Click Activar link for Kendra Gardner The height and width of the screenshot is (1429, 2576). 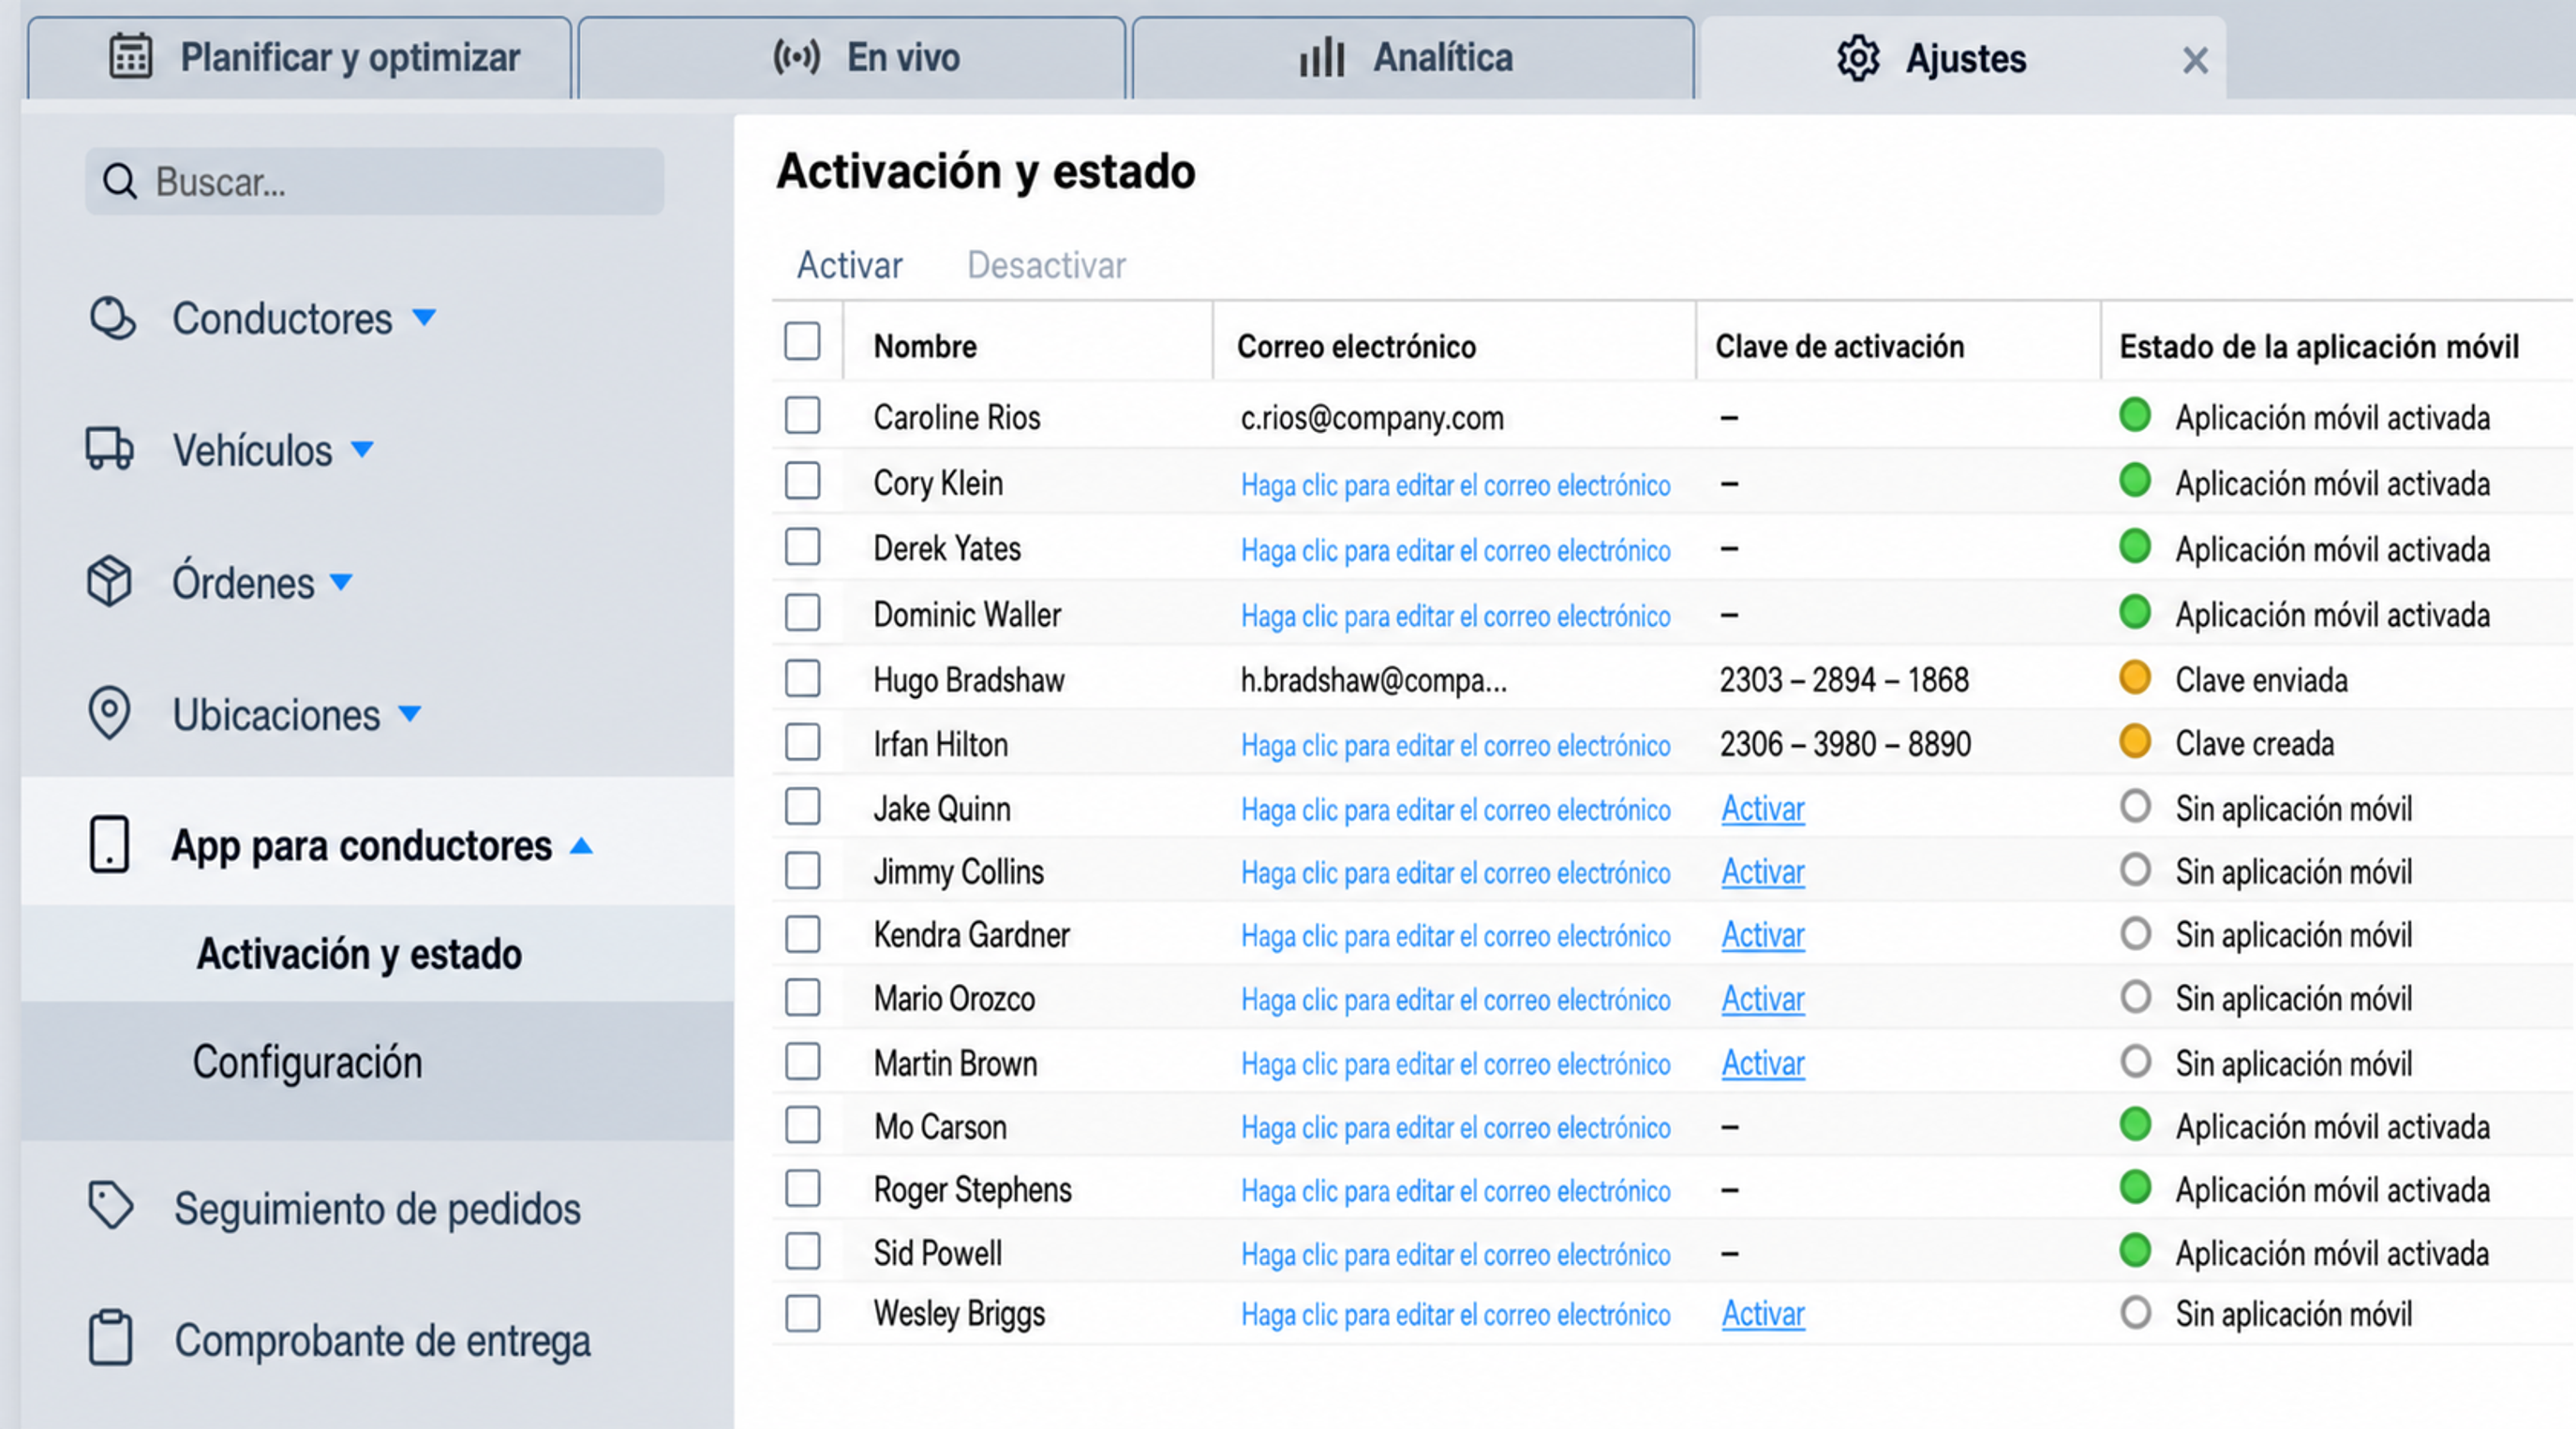pyautogui.click(x=1763, y=935)
